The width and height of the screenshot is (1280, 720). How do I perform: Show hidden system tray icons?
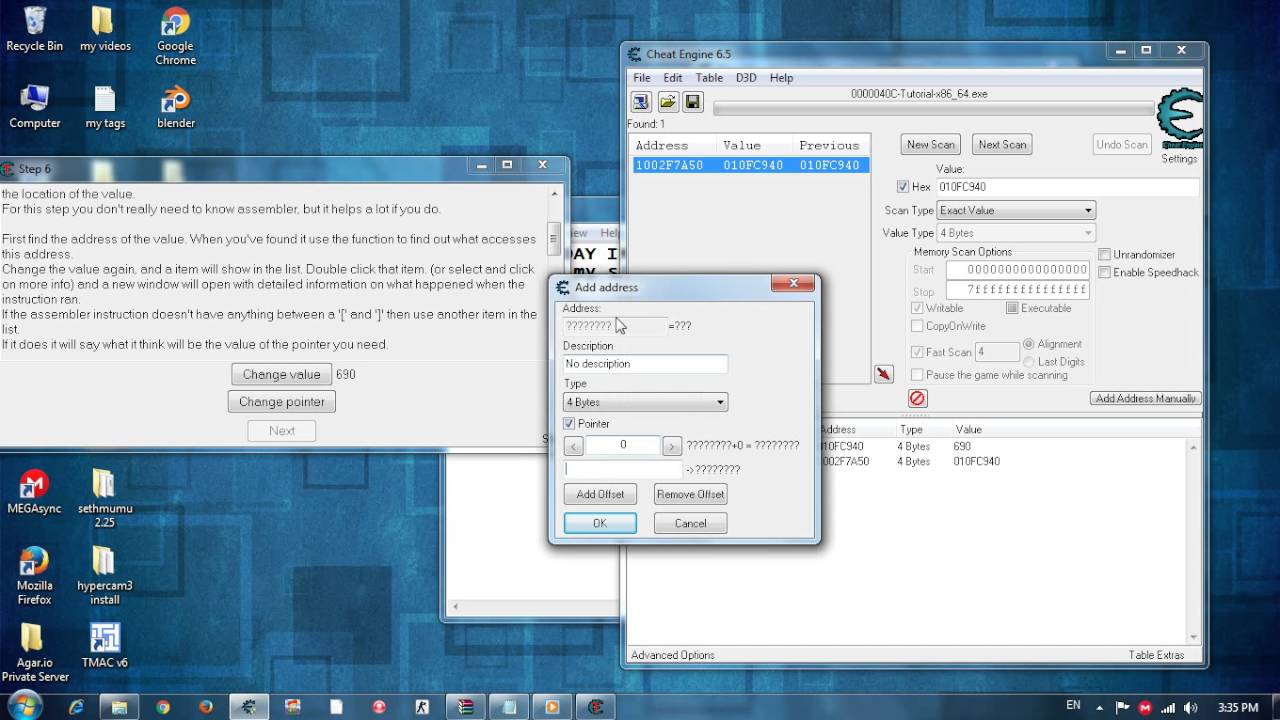click(1101, 707)
